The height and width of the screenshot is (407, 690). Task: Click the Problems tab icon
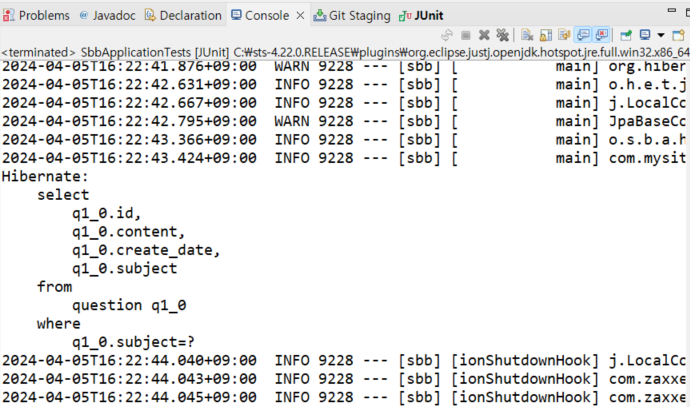click(x=9, y=15)
